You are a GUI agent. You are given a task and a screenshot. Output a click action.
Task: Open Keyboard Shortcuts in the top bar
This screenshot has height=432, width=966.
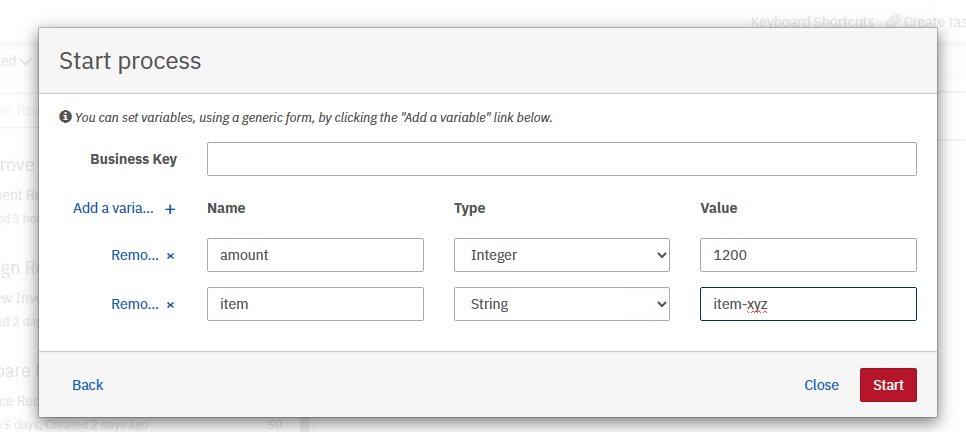click(811, 21)
